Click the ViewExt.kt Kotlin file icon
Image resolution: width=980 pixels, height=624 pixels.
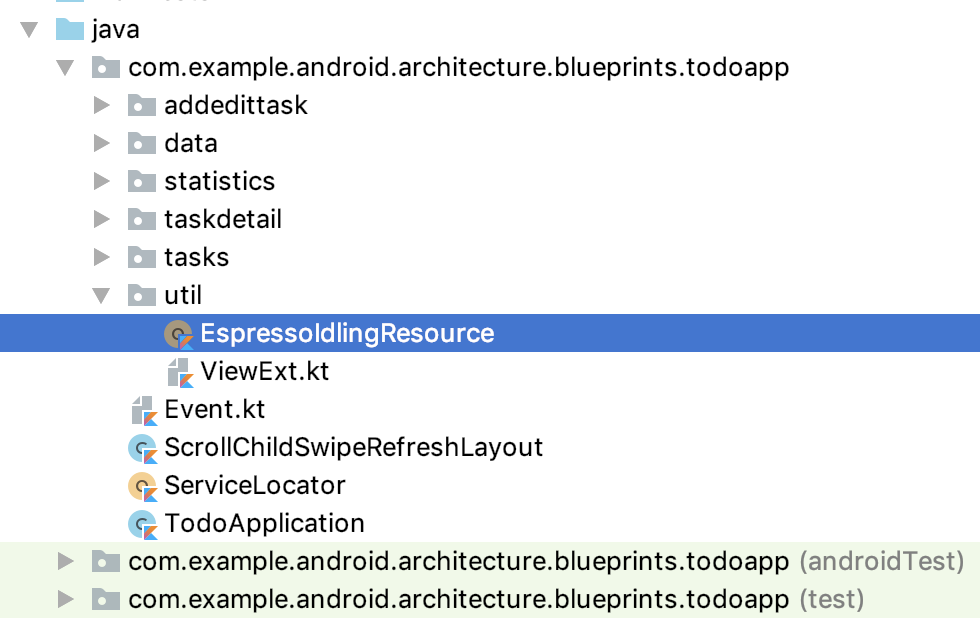[x=179, y=372]
